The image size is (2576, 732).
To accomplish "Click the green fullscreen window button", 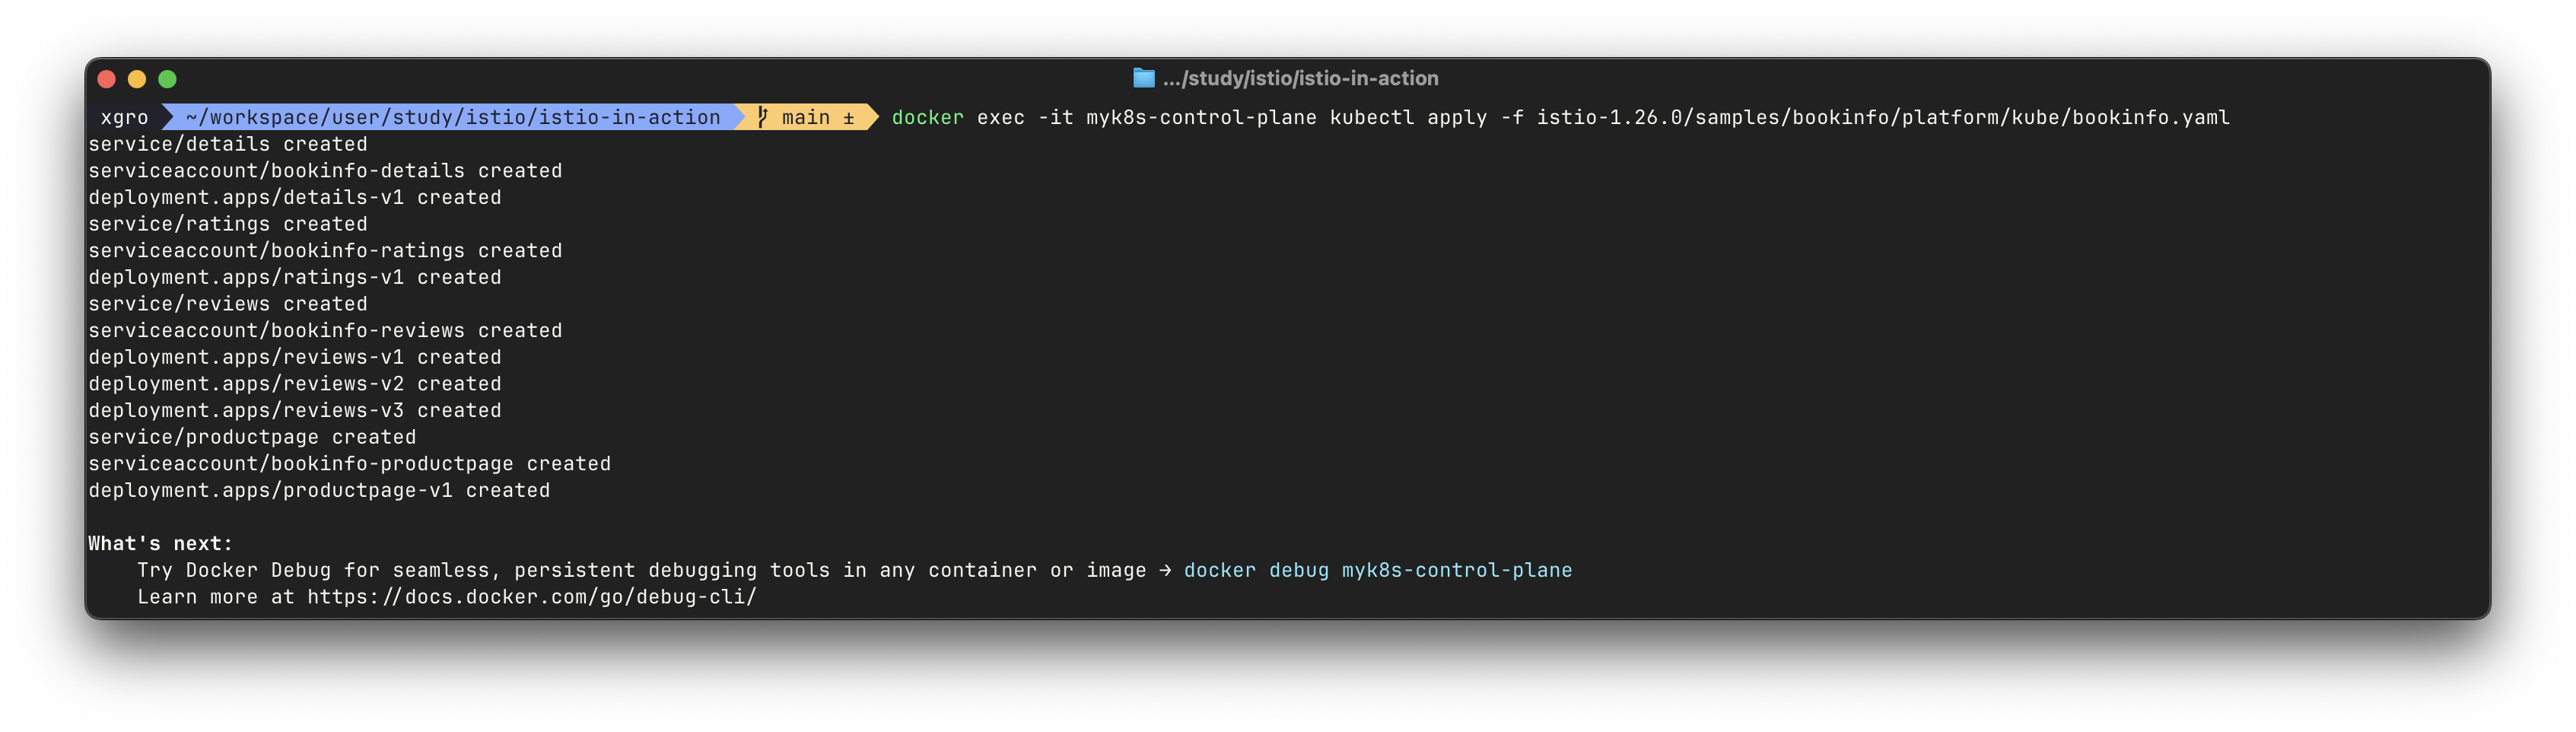I will point(167,79).
